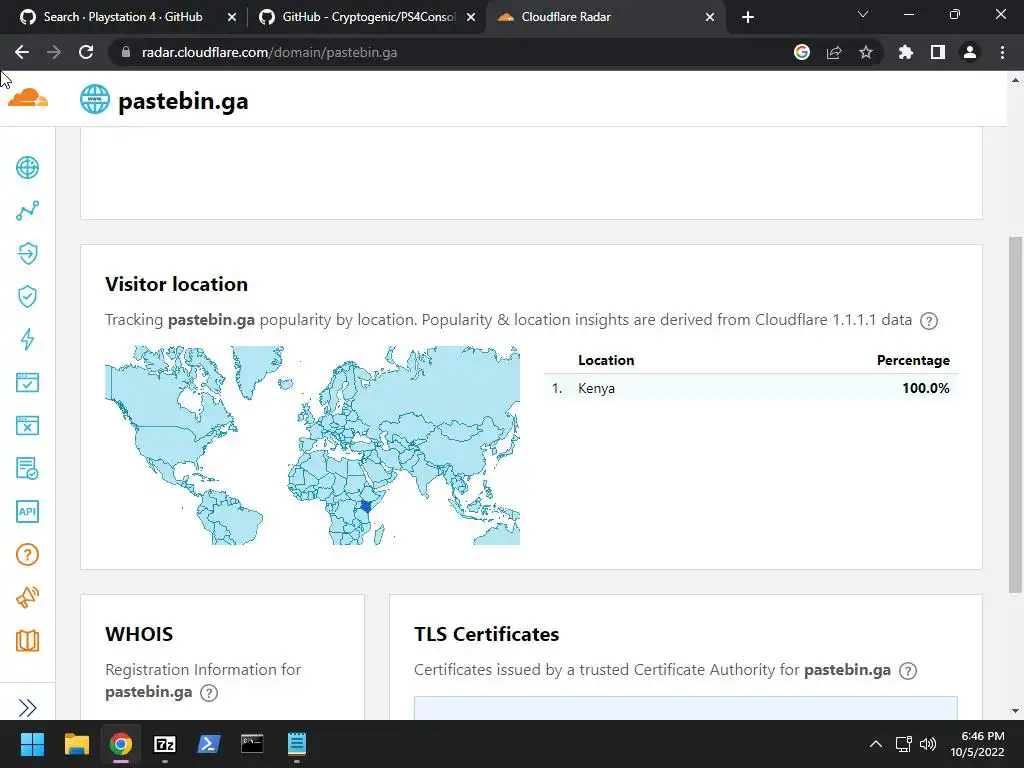The height and width of the screenshot is (768, 1024).
Task: Click the Location column header
Action: 606,360
